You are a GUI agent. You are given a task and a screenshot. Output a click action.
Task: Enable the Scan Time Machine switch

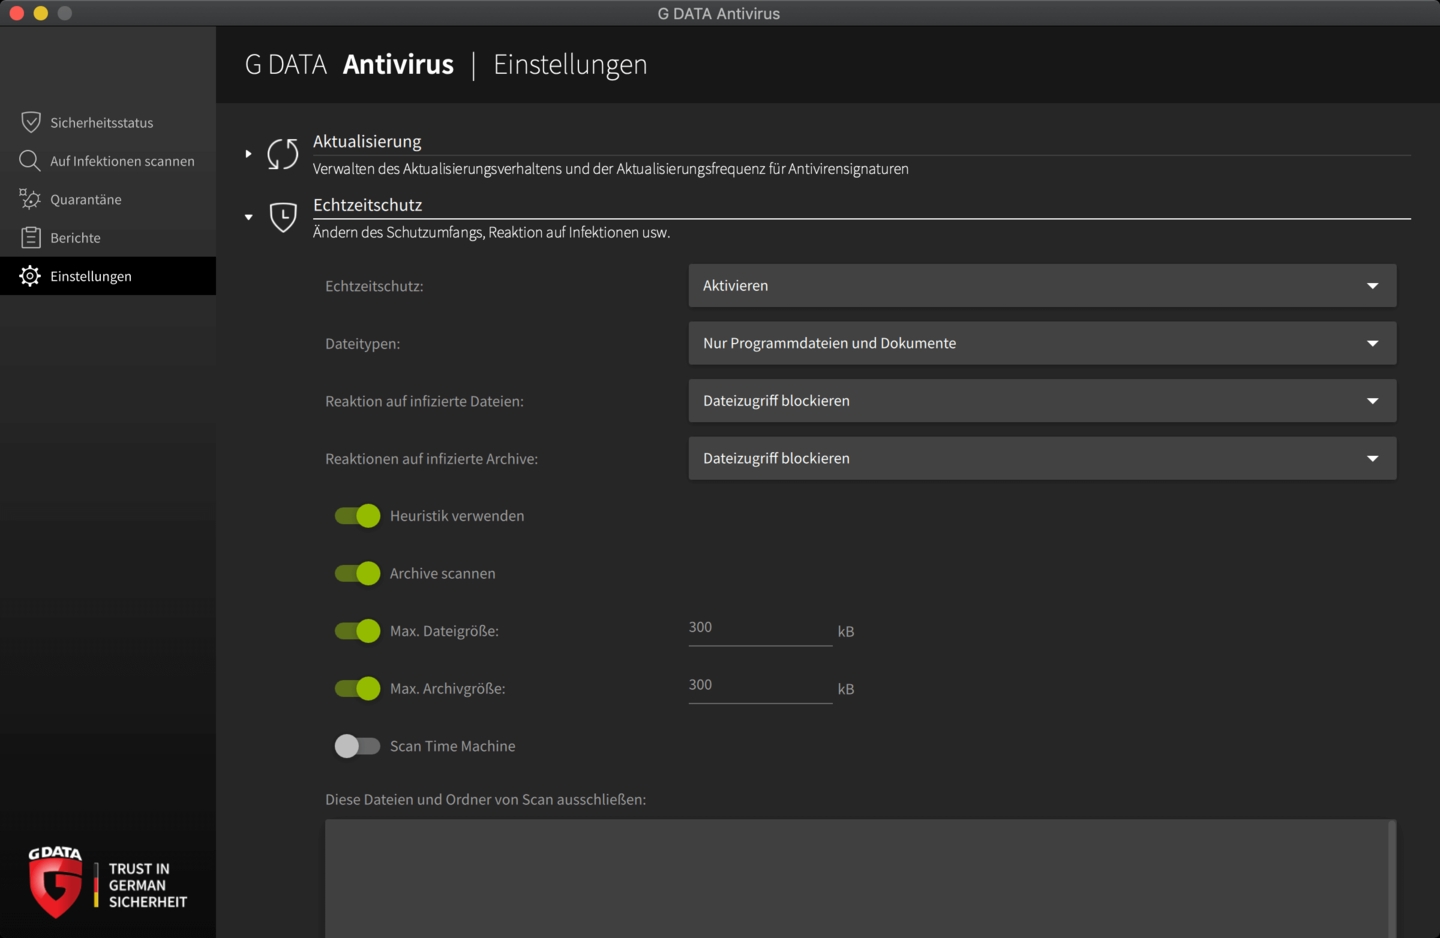click(357, 746)
